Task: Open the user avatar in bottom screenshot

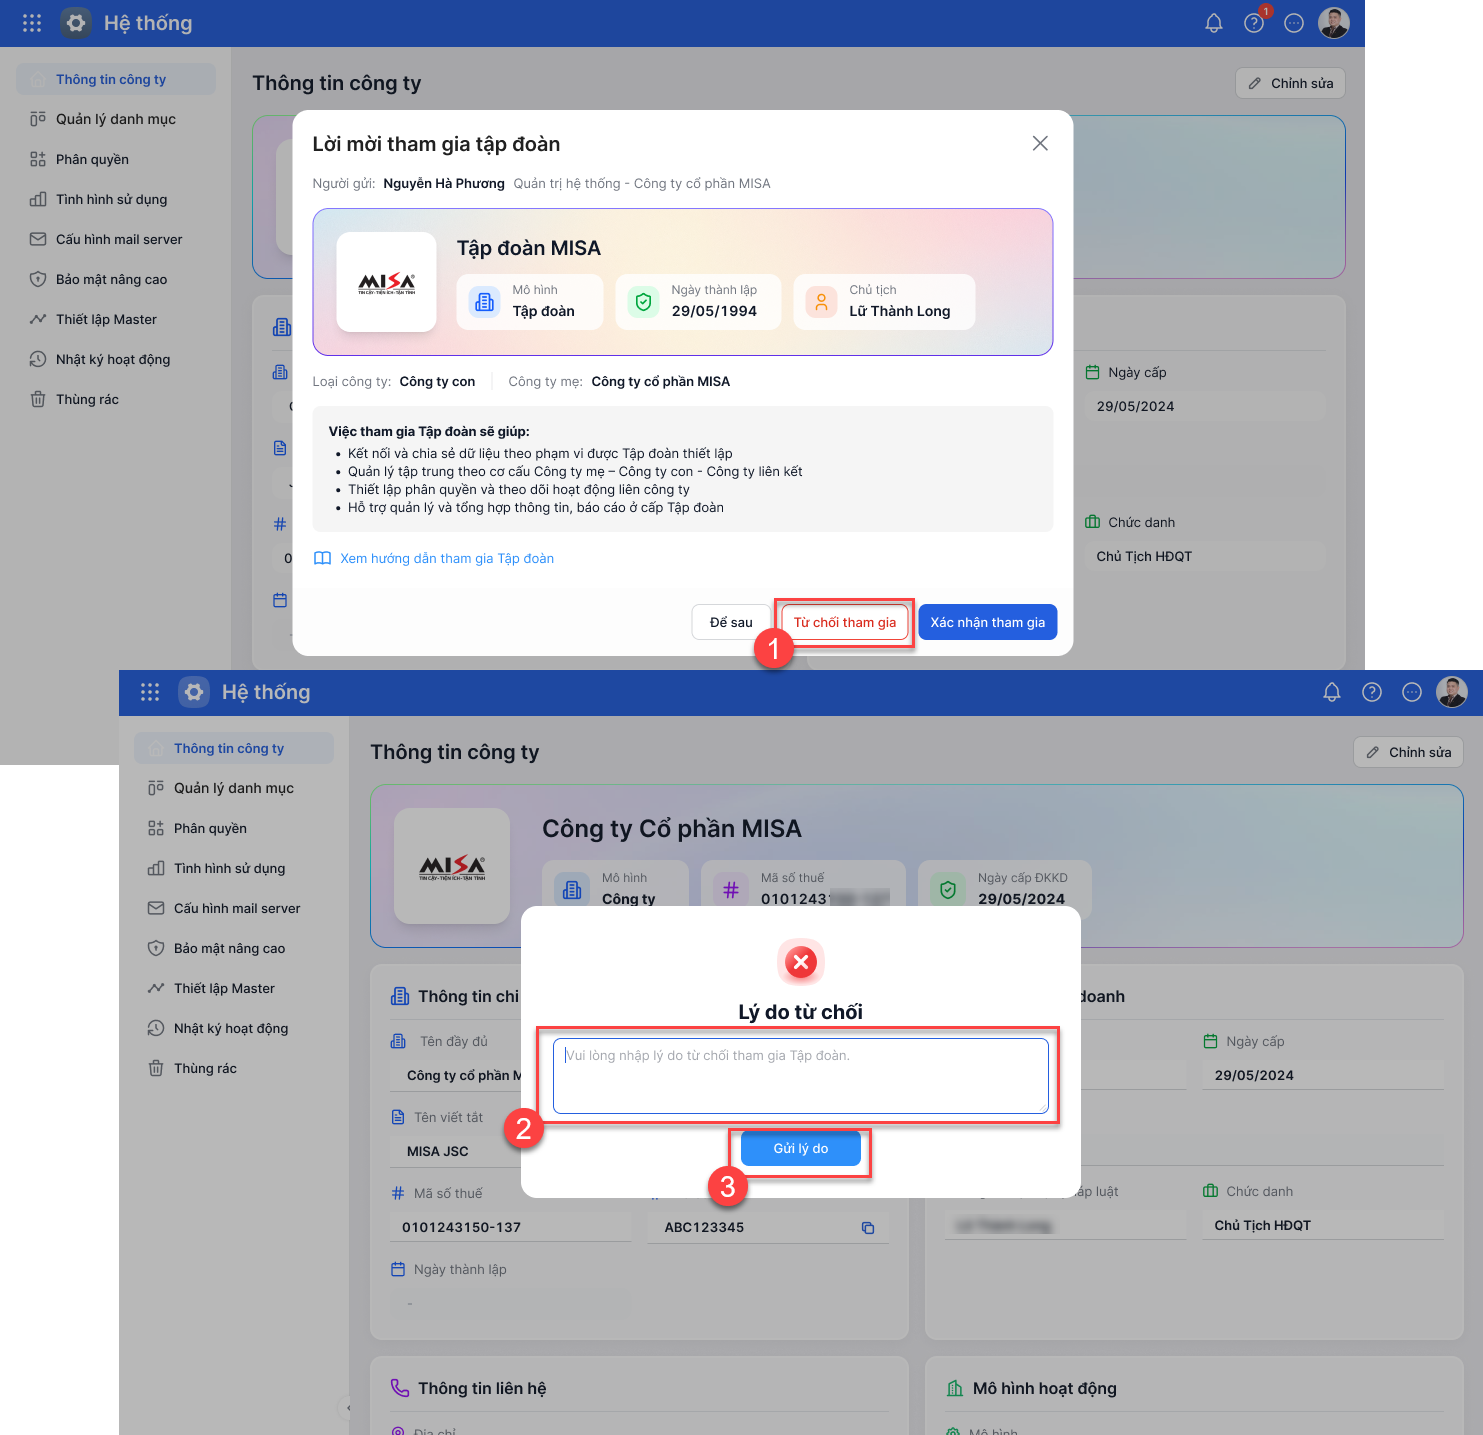Action: point(1452,692)
